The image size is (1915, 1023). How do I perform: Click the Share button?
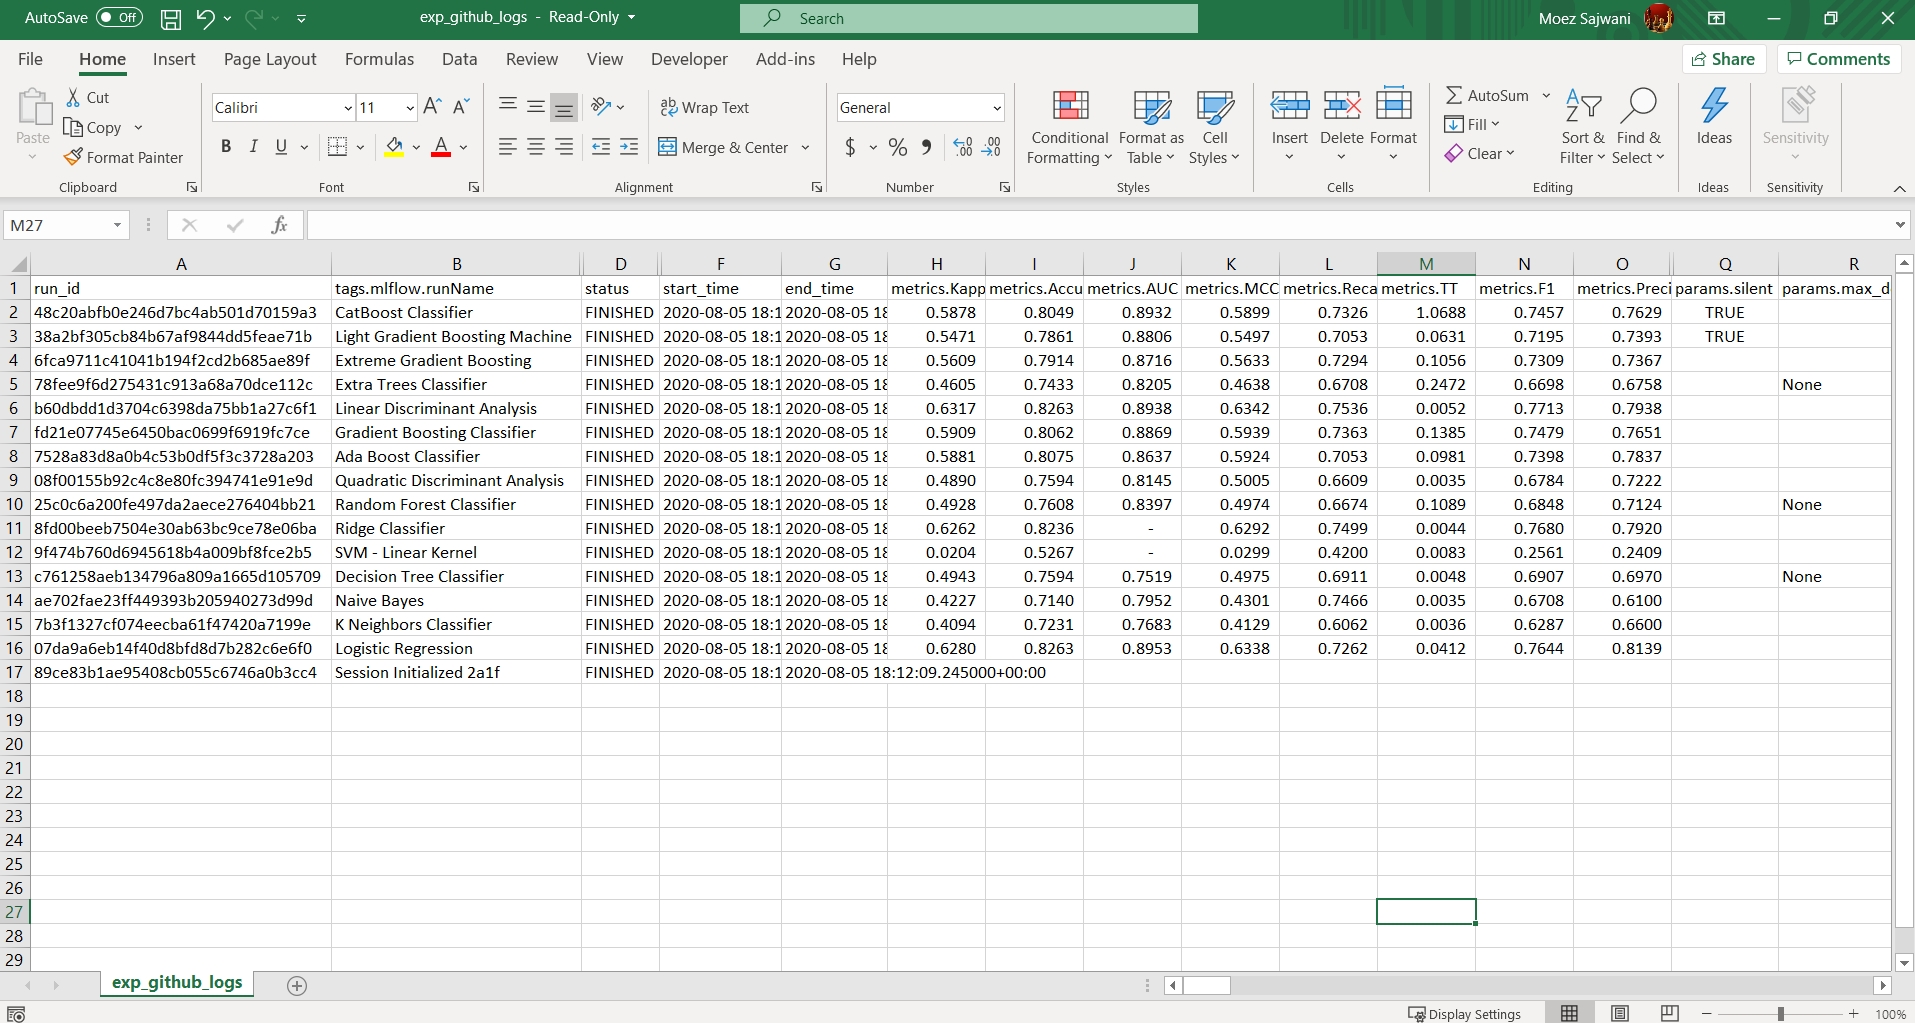[x=1722, y=59]
